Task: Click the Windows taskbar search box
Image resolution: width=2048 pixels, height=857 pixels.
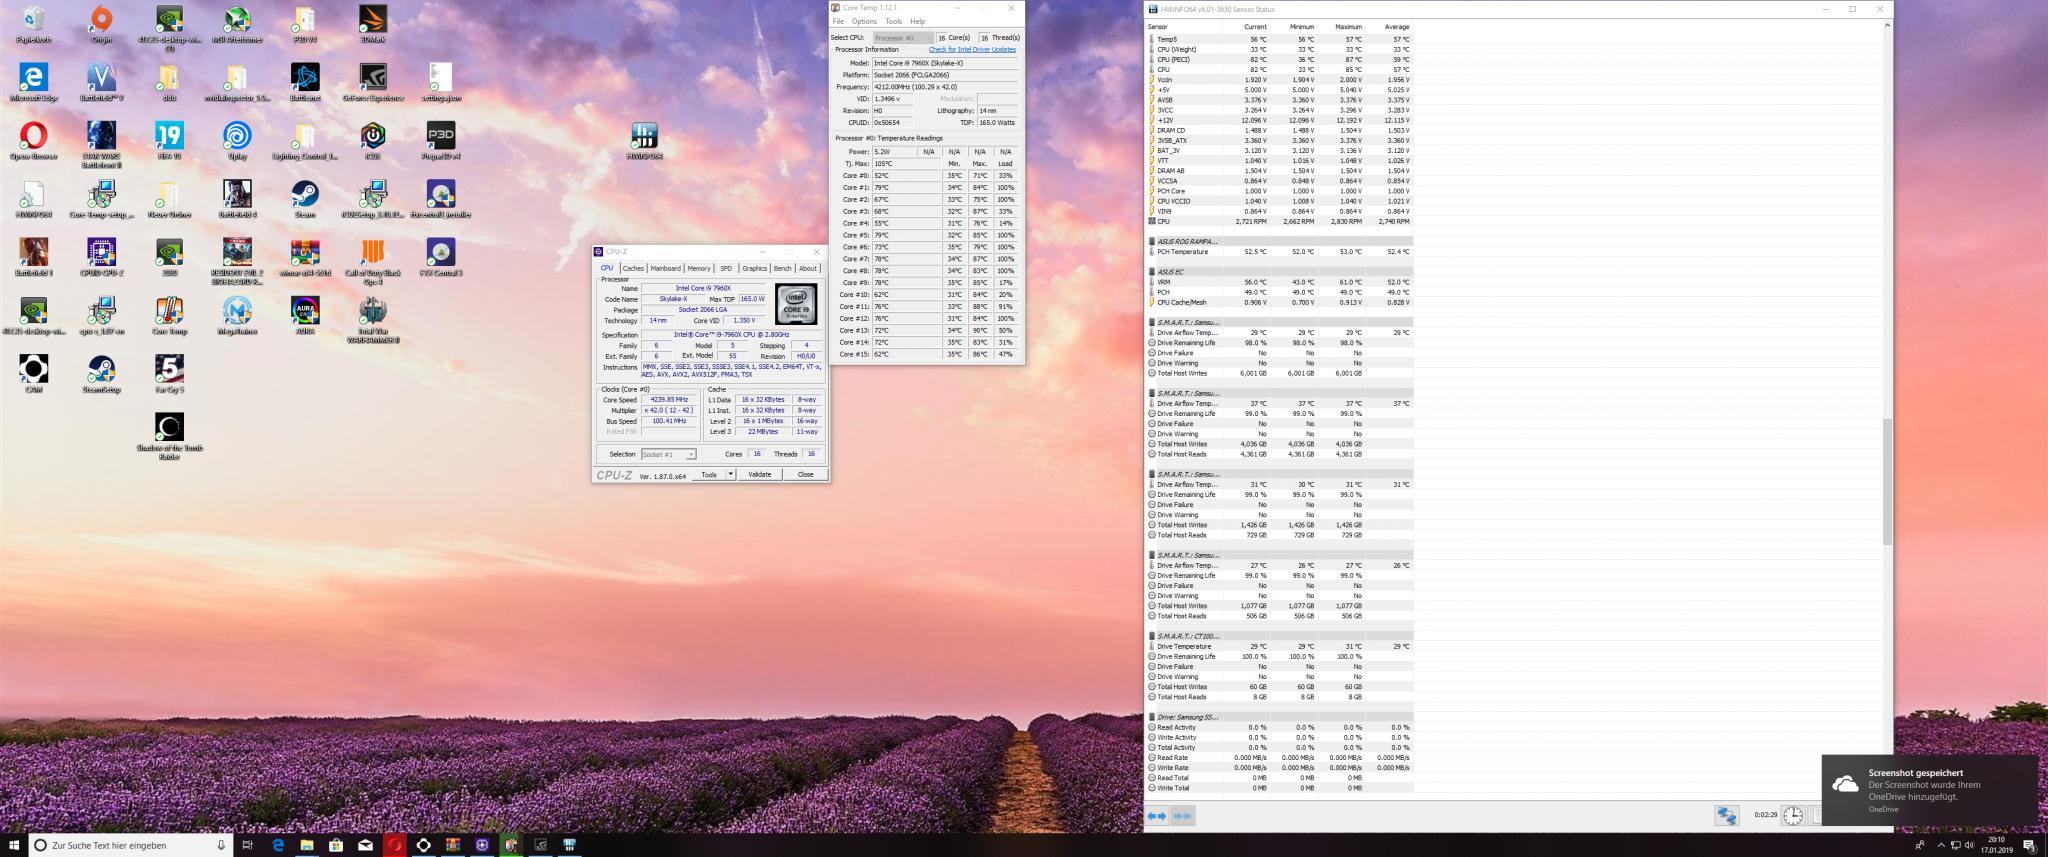Action: coord(131,845)
